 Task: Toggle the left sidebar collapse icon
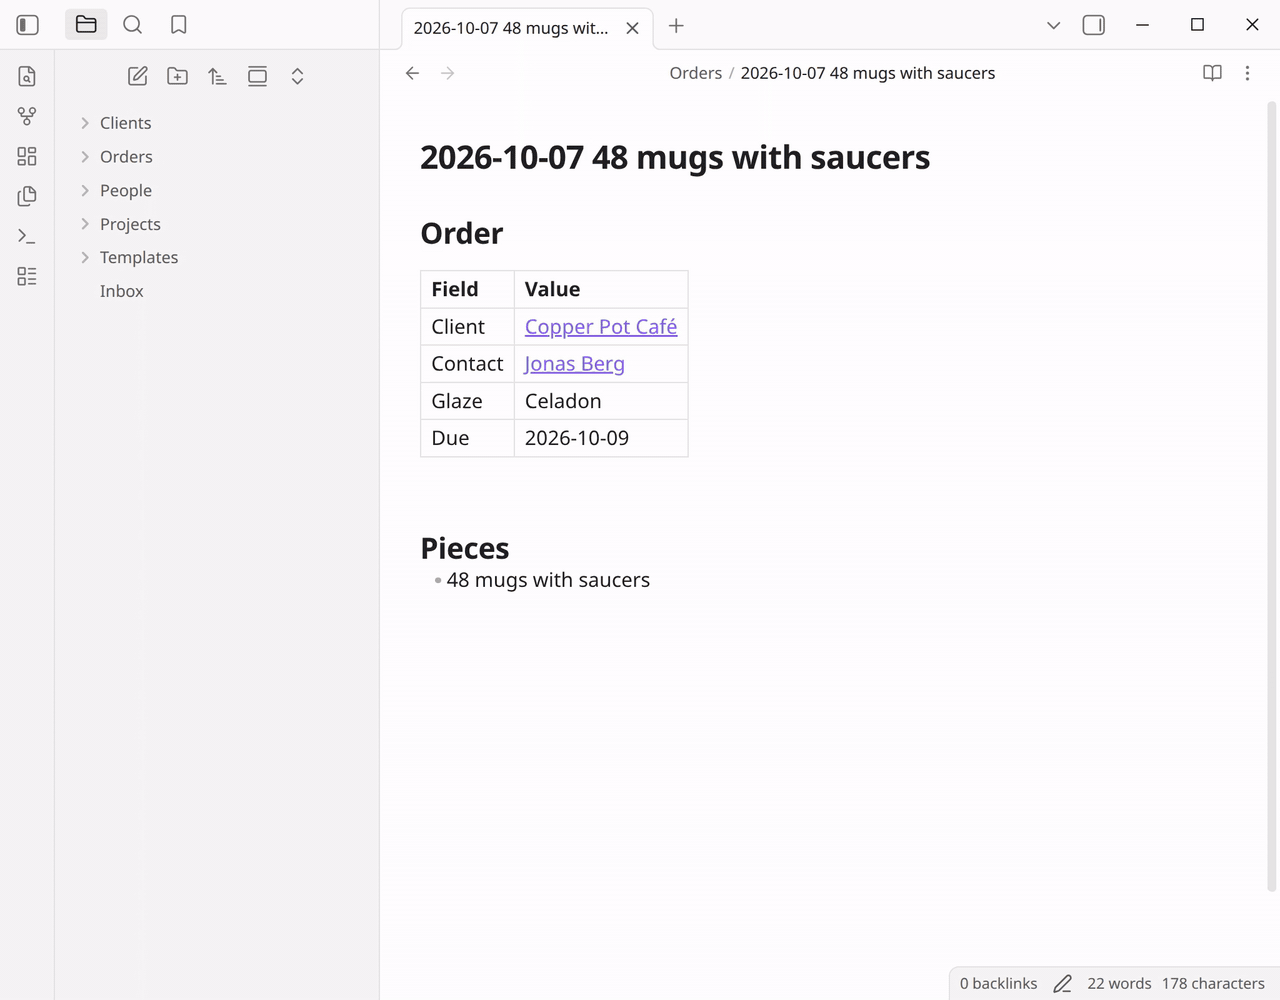click(28, 25)
